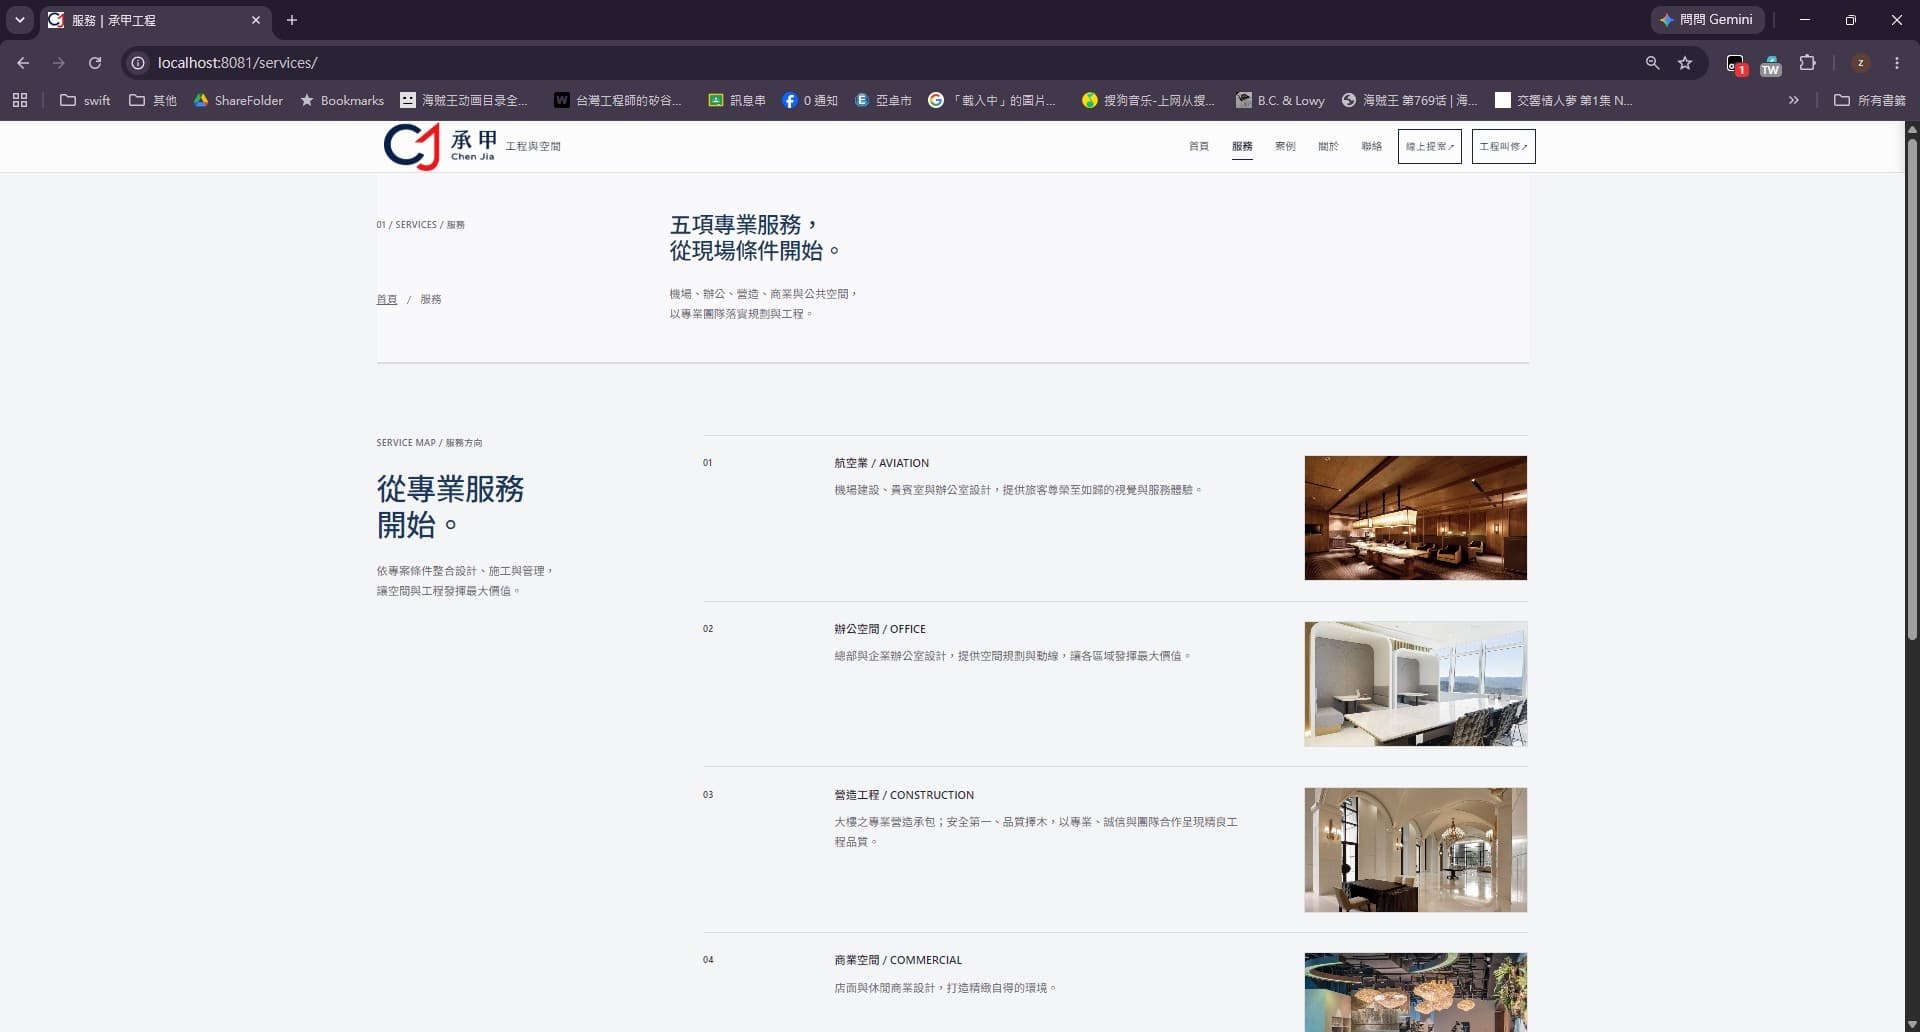This screenshot has height=1032, width=1920.
Task: Click the TW extension icon
Action: pyautogui.click(x=1771, y=65)
